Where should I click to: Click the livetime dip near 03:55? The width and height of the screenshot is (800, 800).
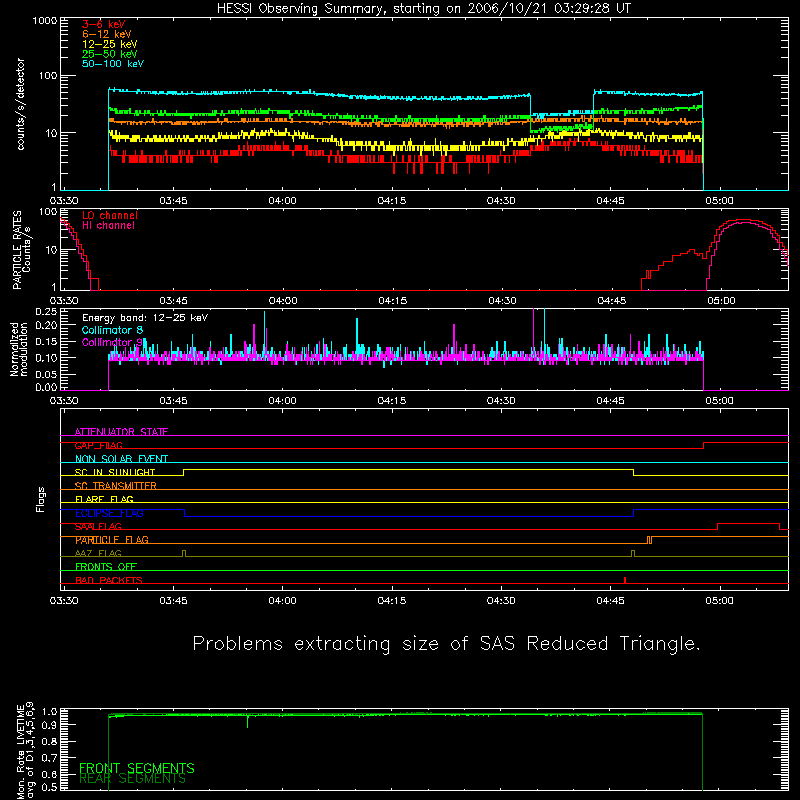[x=247, y=721]
